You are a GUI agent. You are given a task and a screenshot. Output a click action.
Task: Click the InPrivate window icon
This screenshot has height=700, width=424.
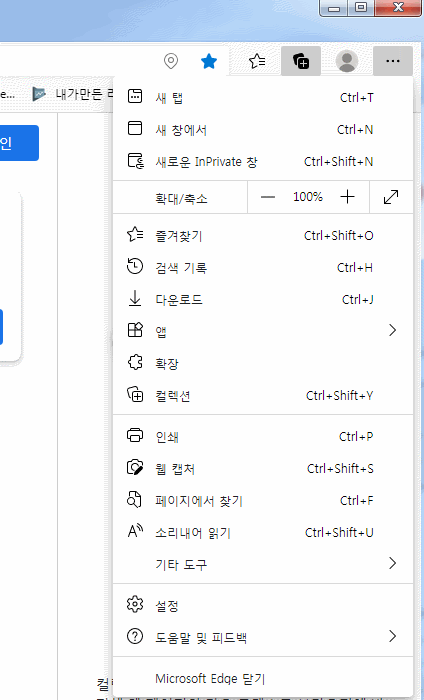coord(136,161)
